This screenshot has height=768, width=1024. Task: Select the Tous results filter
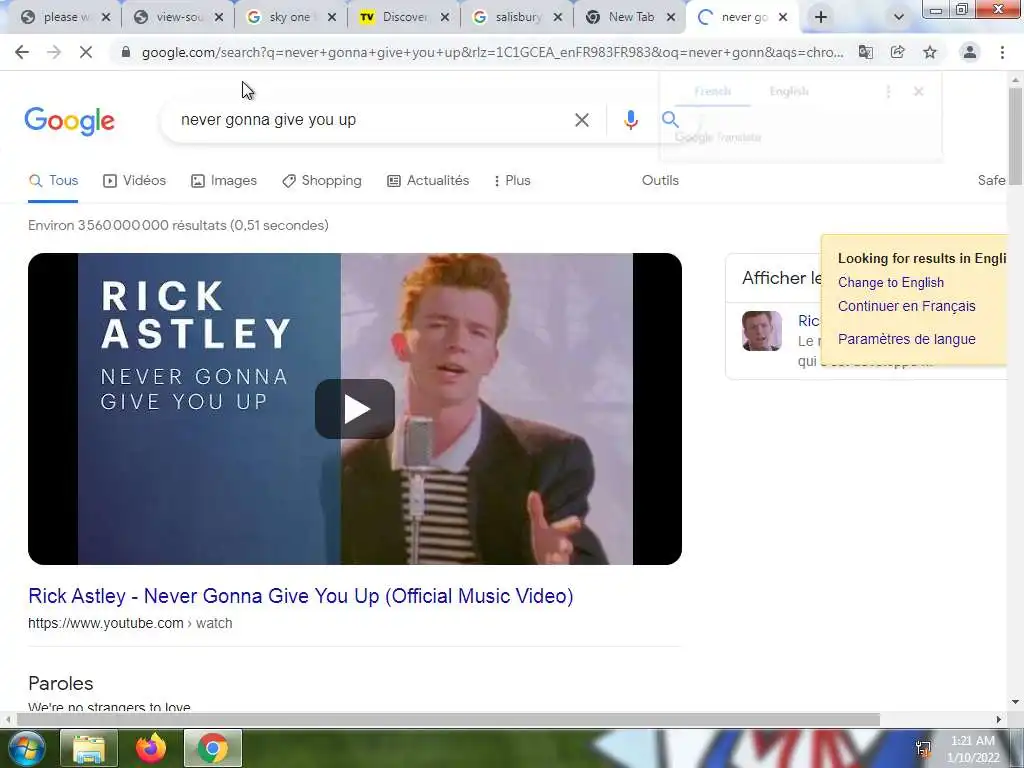pyautogui.click(x=54, y=181)
